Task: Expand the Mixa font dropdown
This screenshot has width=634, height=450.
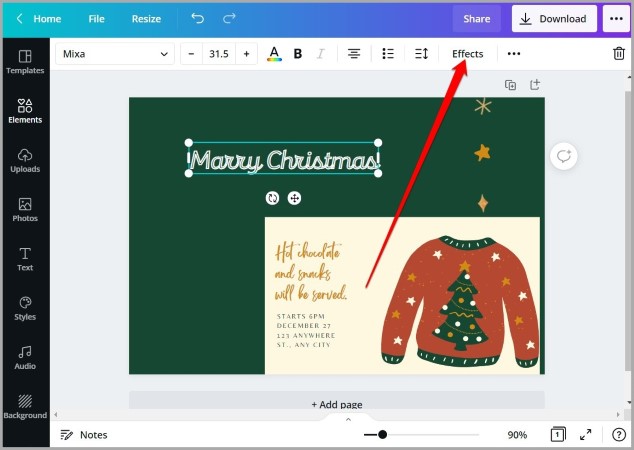Action: 115,54
